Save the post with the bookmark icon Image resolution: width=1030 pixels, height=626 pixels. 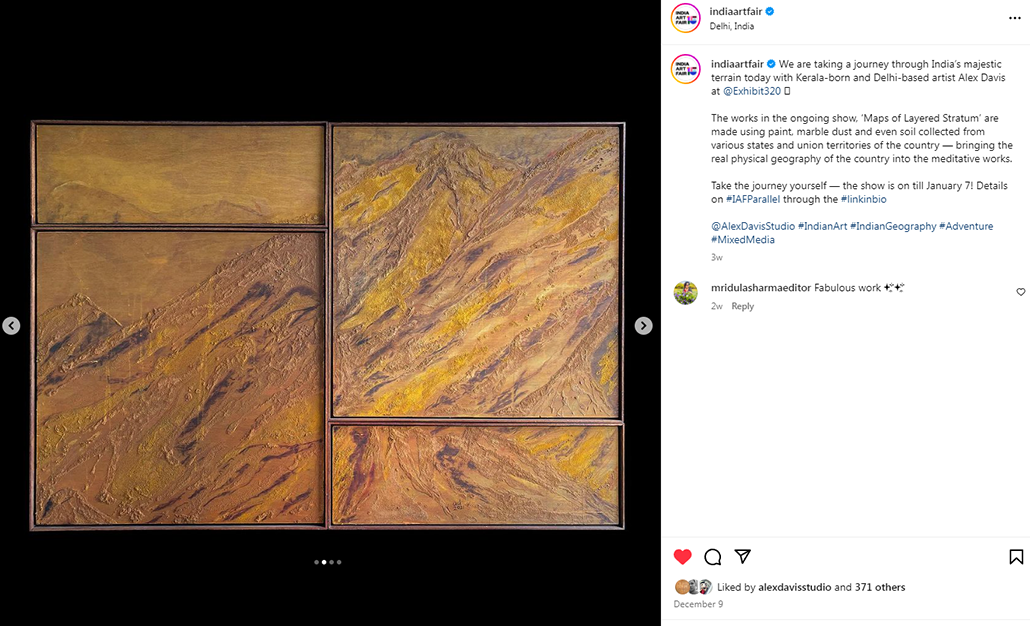pos(1016,557)
